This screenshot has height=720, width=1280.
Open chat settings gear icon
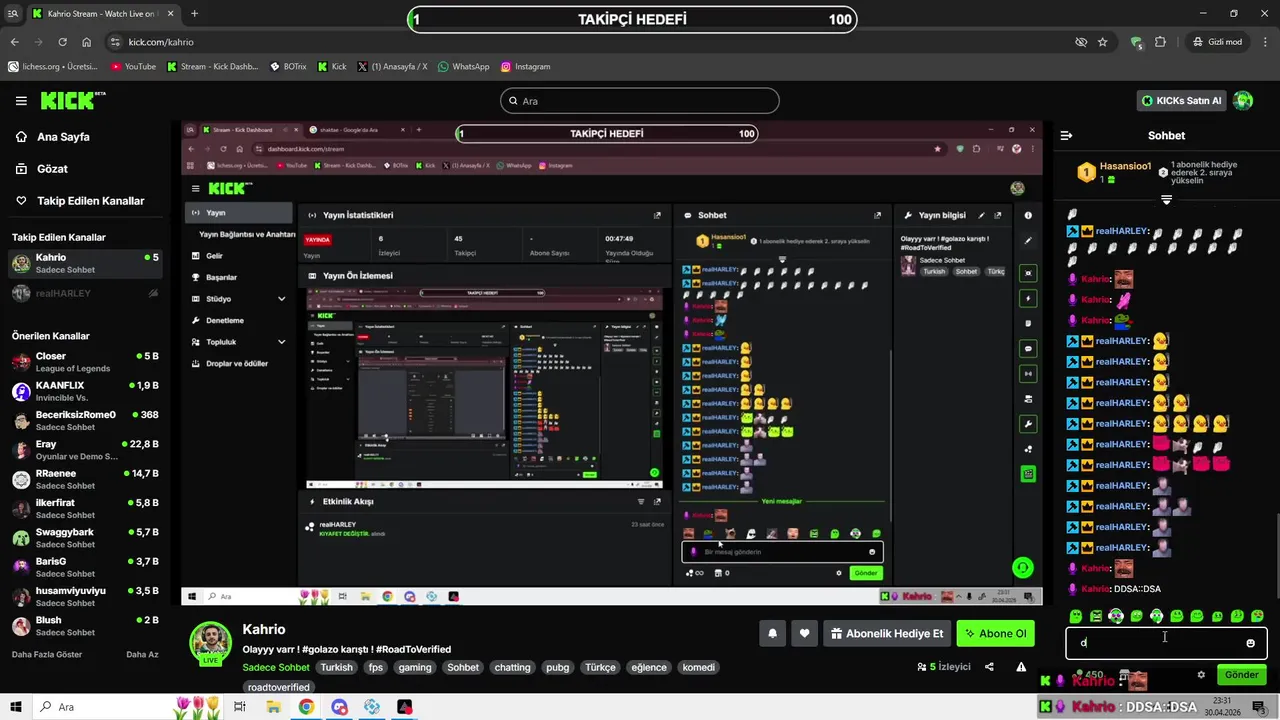[1201, 675]
